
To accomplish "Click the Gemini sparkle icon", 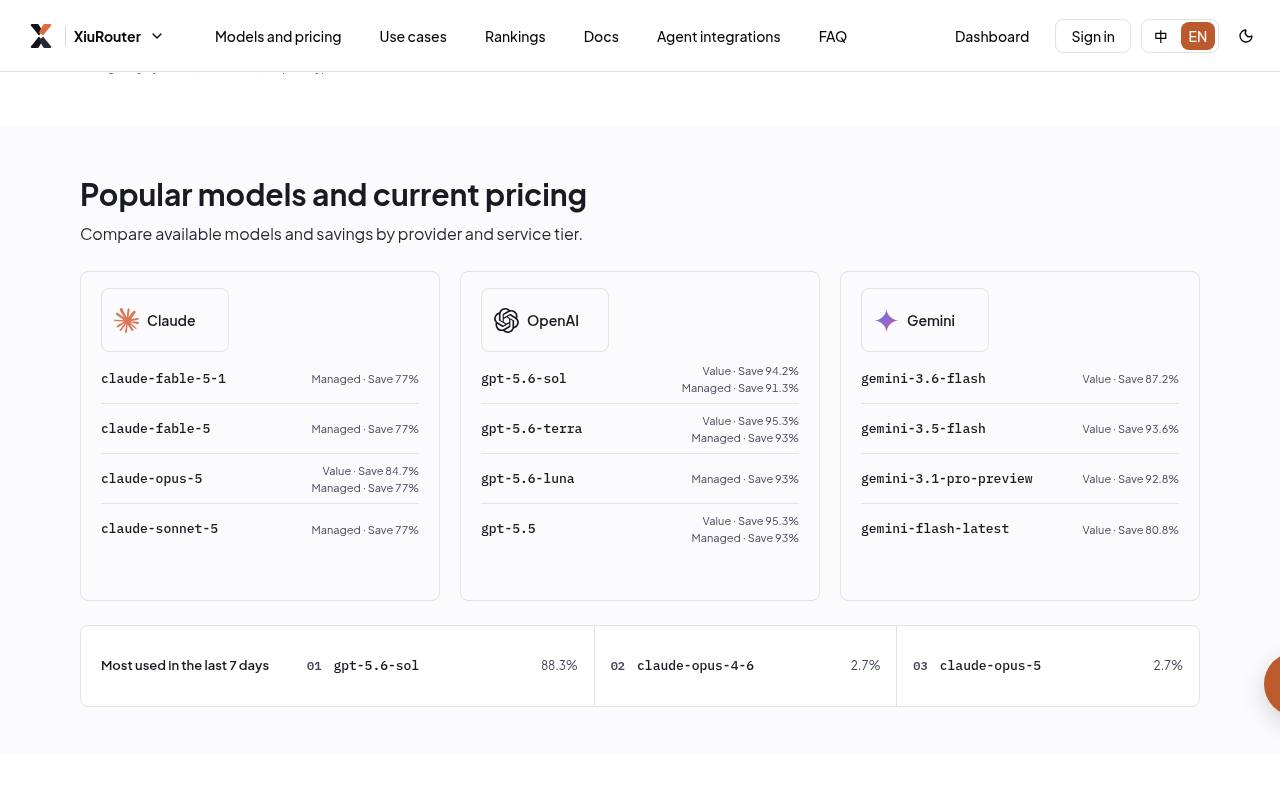I will click(x=887, y=320).
